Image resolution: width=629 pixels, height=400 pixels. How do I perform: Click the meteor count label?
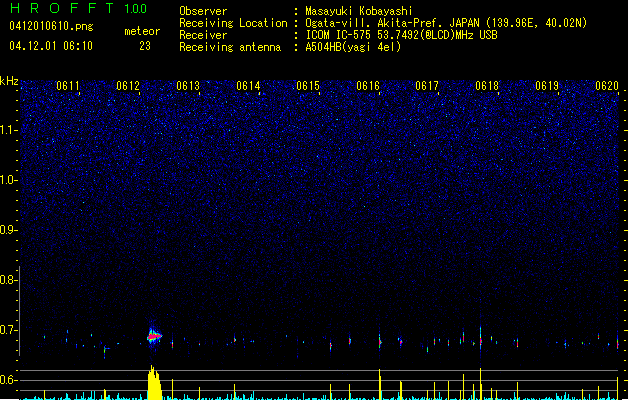click(x=142, y=31)
